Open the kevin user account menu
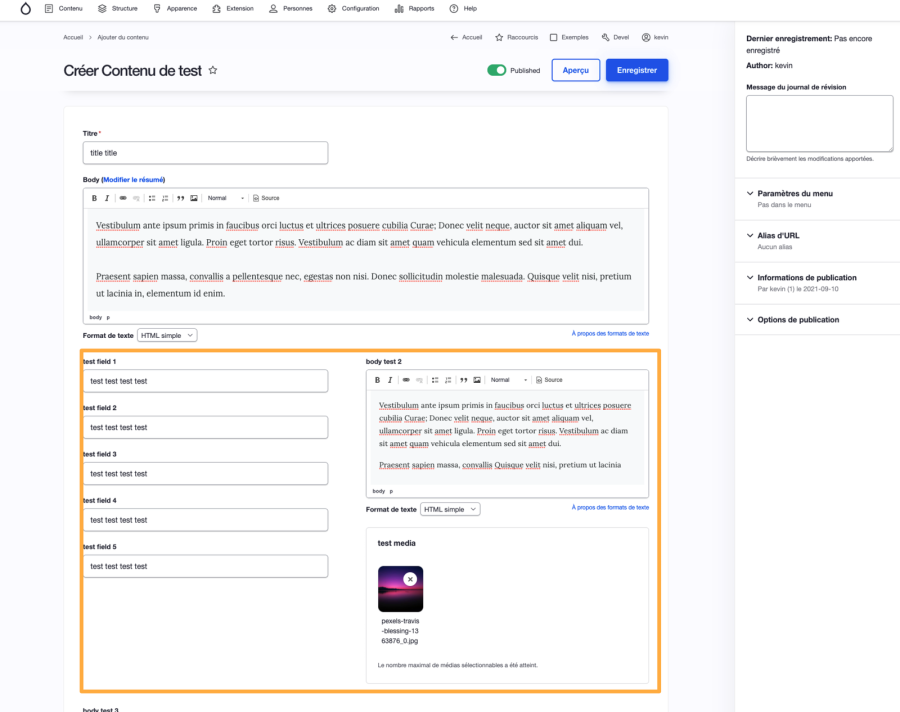The width and height of the screenshot is (900, 712). tap(655, 37)
